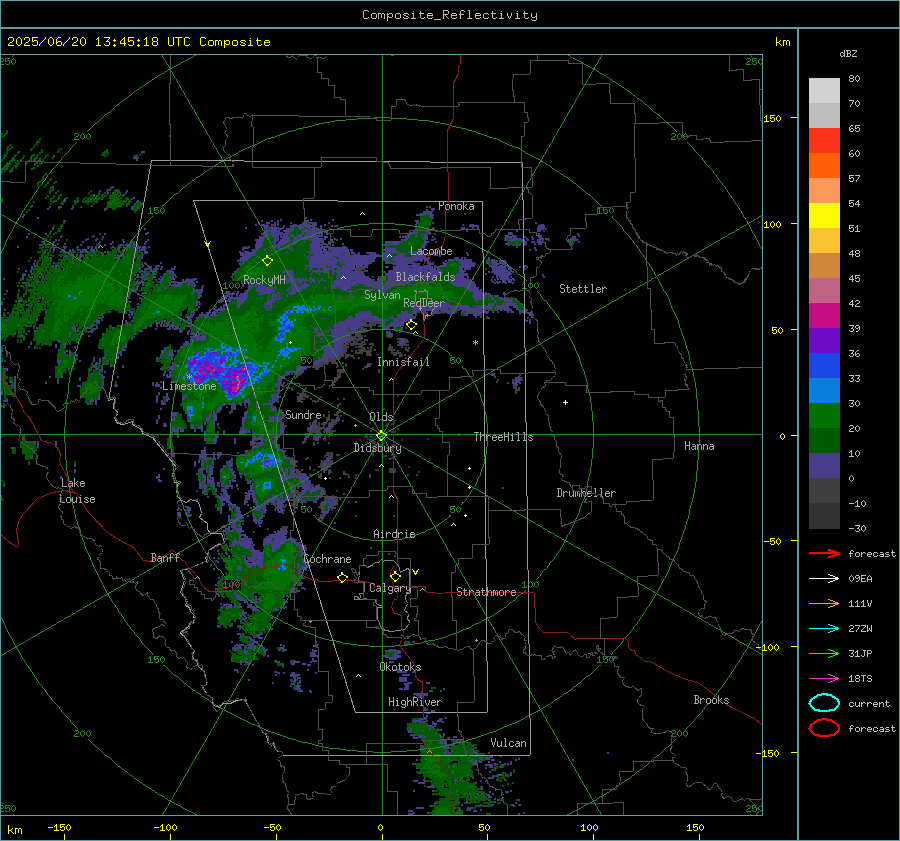Select the Stettler map label
This screenshot has height=841, width=900.
[x=583, y=289]
